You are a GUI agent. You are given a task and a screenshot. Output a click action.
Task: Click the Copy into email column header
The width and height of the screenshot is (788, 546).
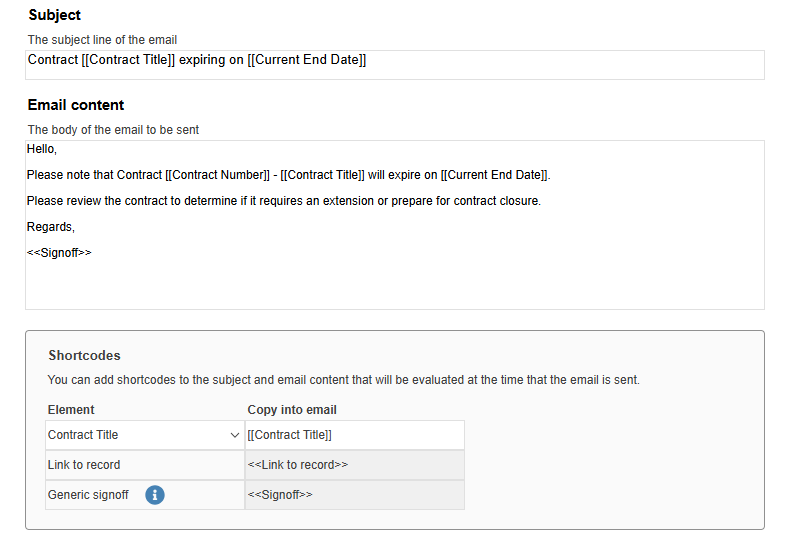[x=292, y=410]
